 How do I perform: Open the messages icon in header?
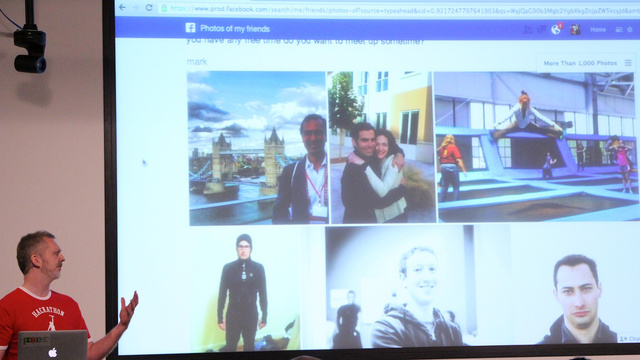coord(542,29)
